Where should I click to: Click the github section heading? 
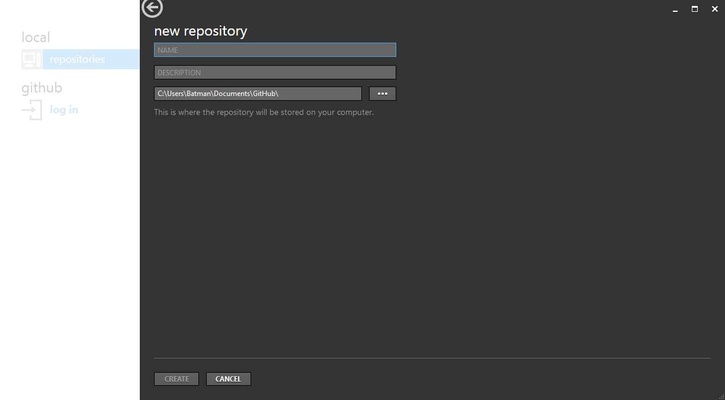42,88
